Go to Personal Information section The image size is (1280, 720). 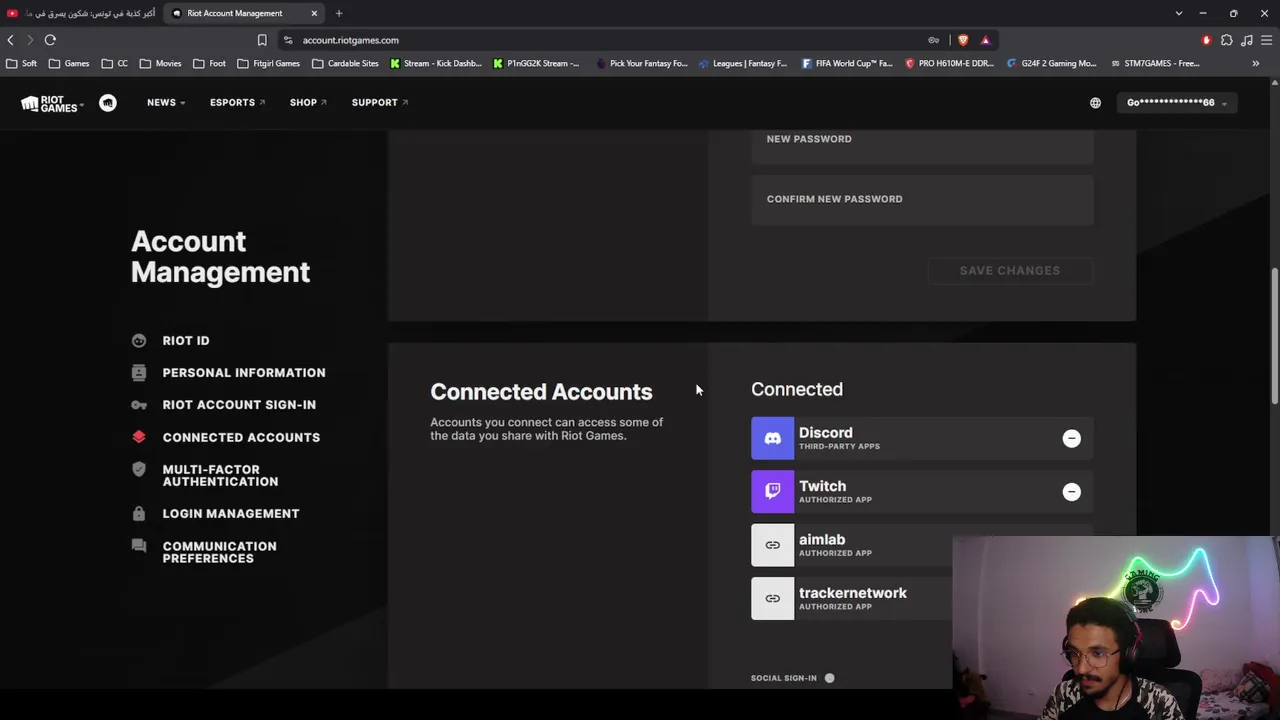[x=244, y=373]
